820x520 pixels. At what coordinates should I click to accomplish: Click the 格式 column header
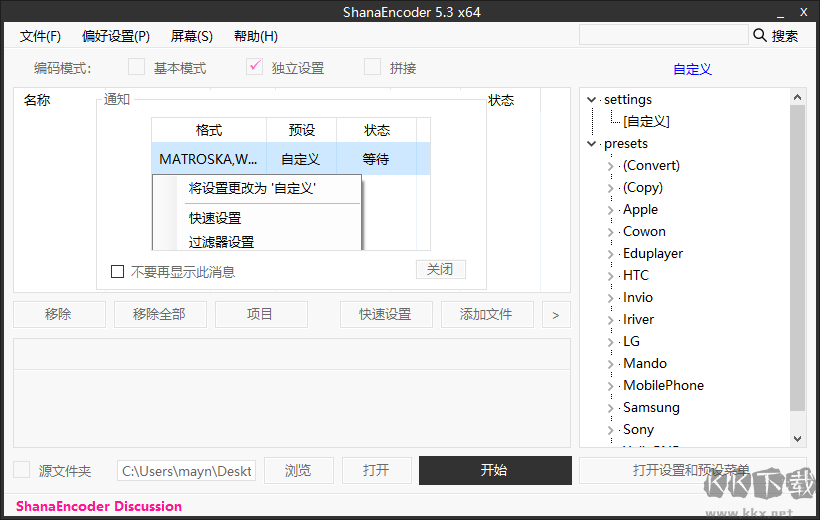coord(209,130)
